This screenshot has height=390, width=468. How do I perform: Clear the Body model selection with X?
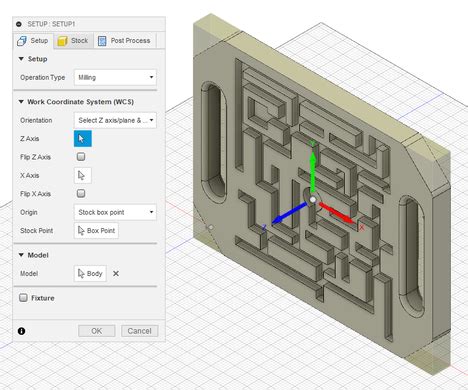click(x=116, y=274)
